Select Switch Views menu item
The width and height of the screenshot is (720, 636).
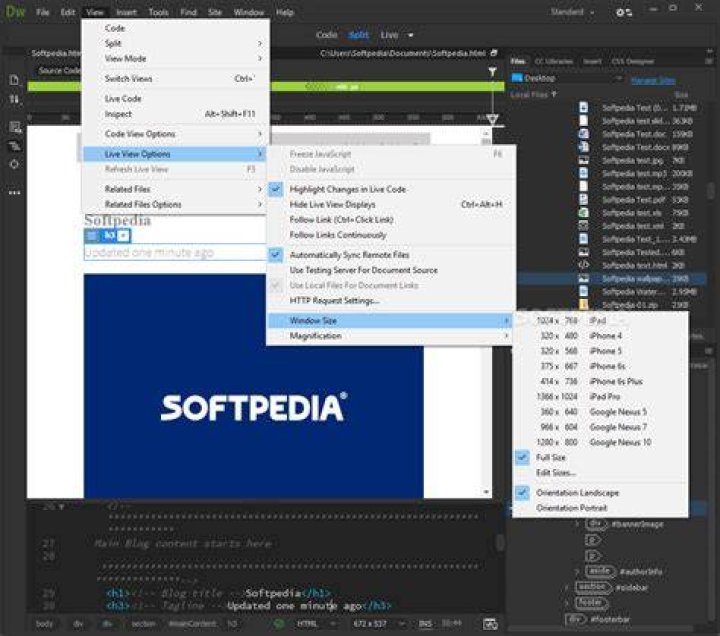point(176,79)
